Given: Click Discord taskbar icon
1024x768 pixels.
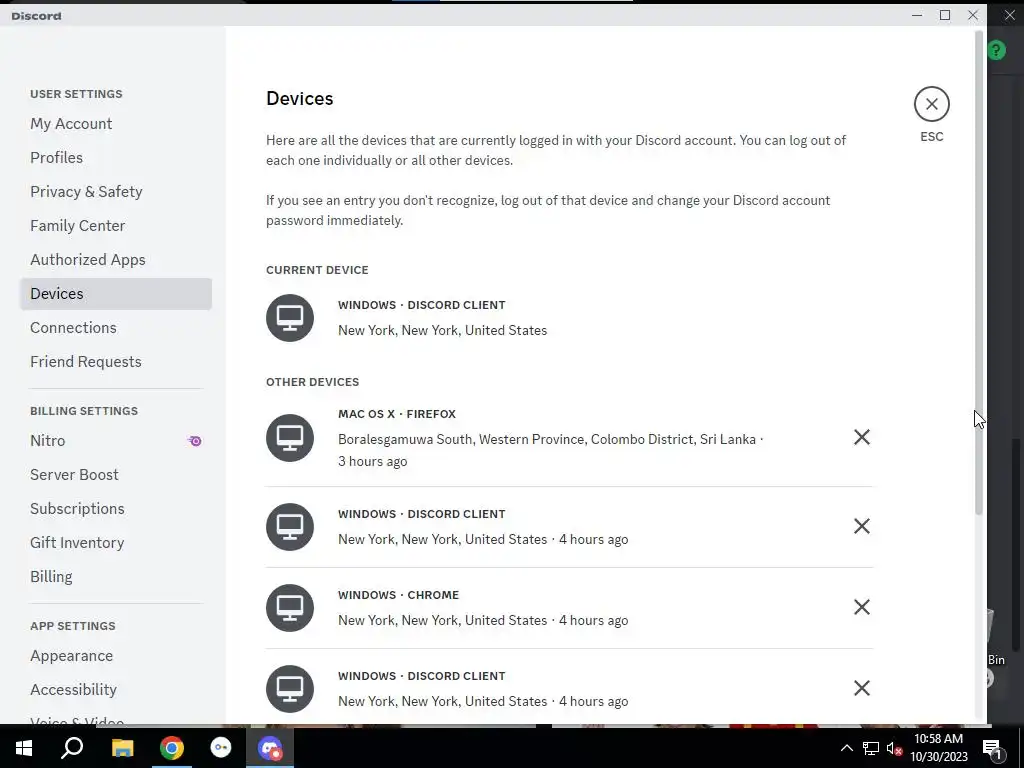Looking at the screenshot, I should (x=270, y=748).
